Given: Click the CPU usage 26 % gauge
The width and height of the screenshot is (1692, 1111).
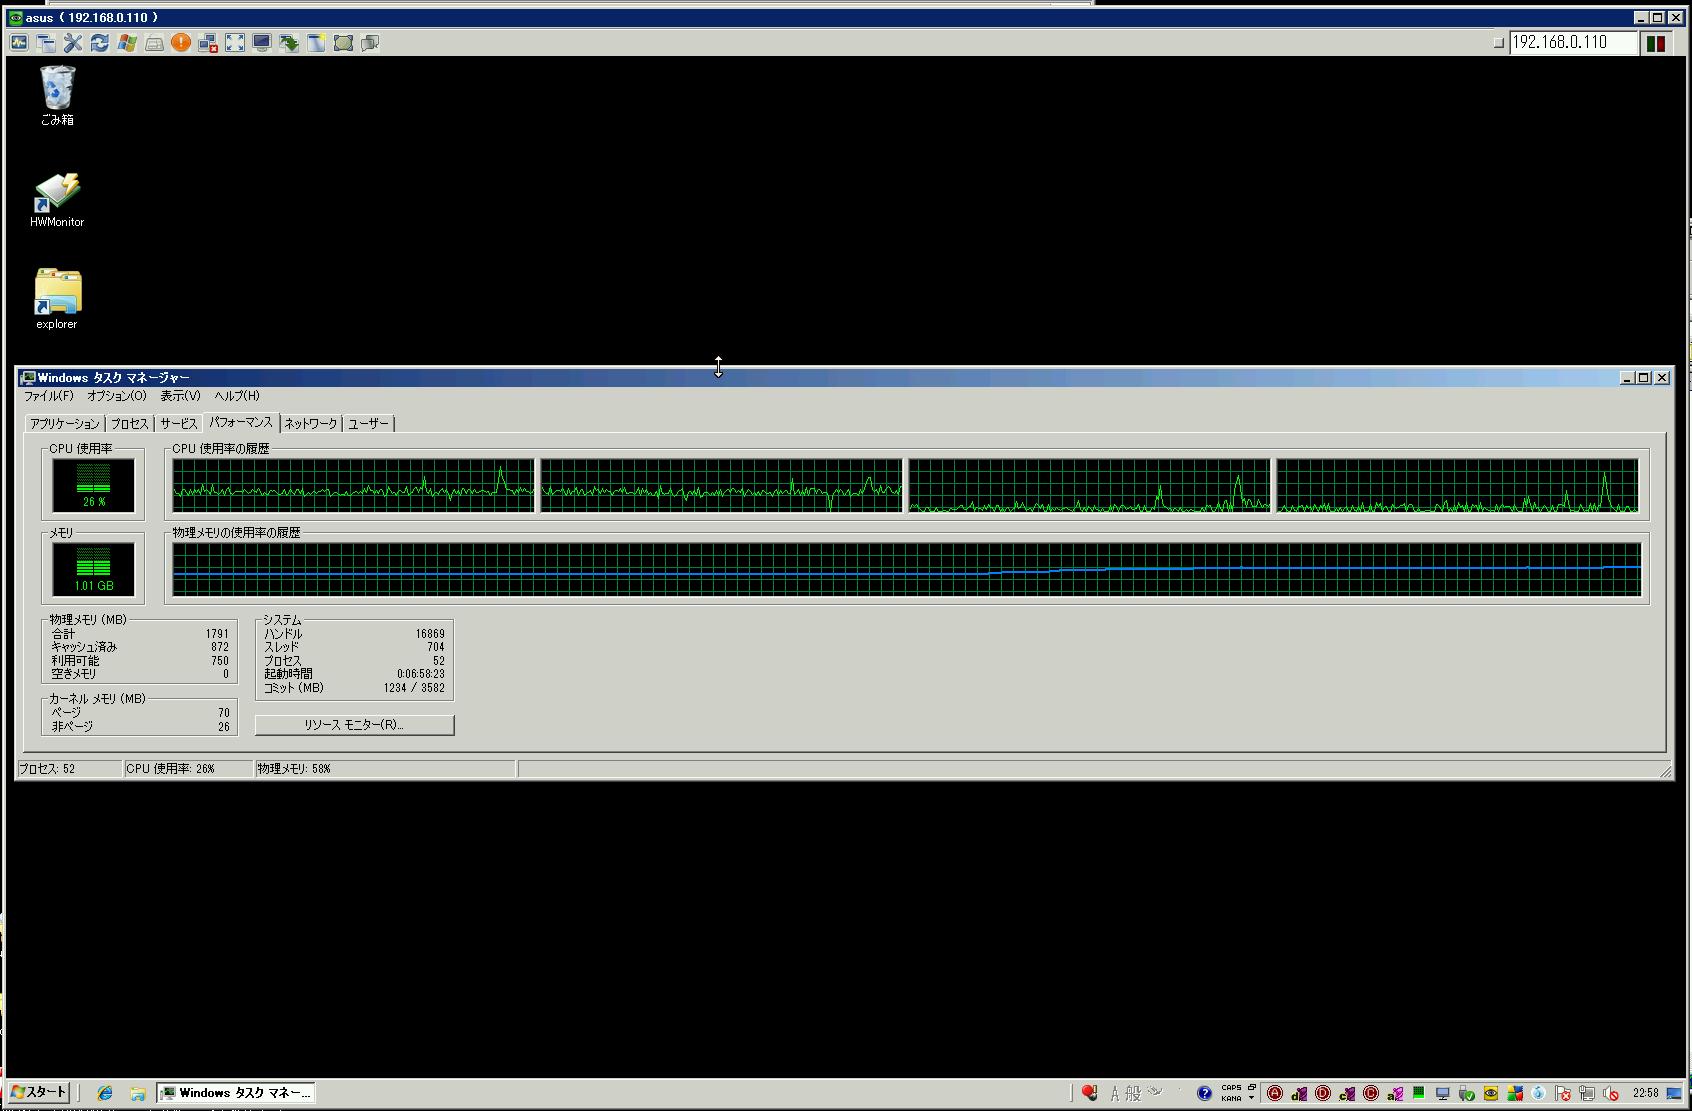Looking at the screenshot, I should [94, 485].
